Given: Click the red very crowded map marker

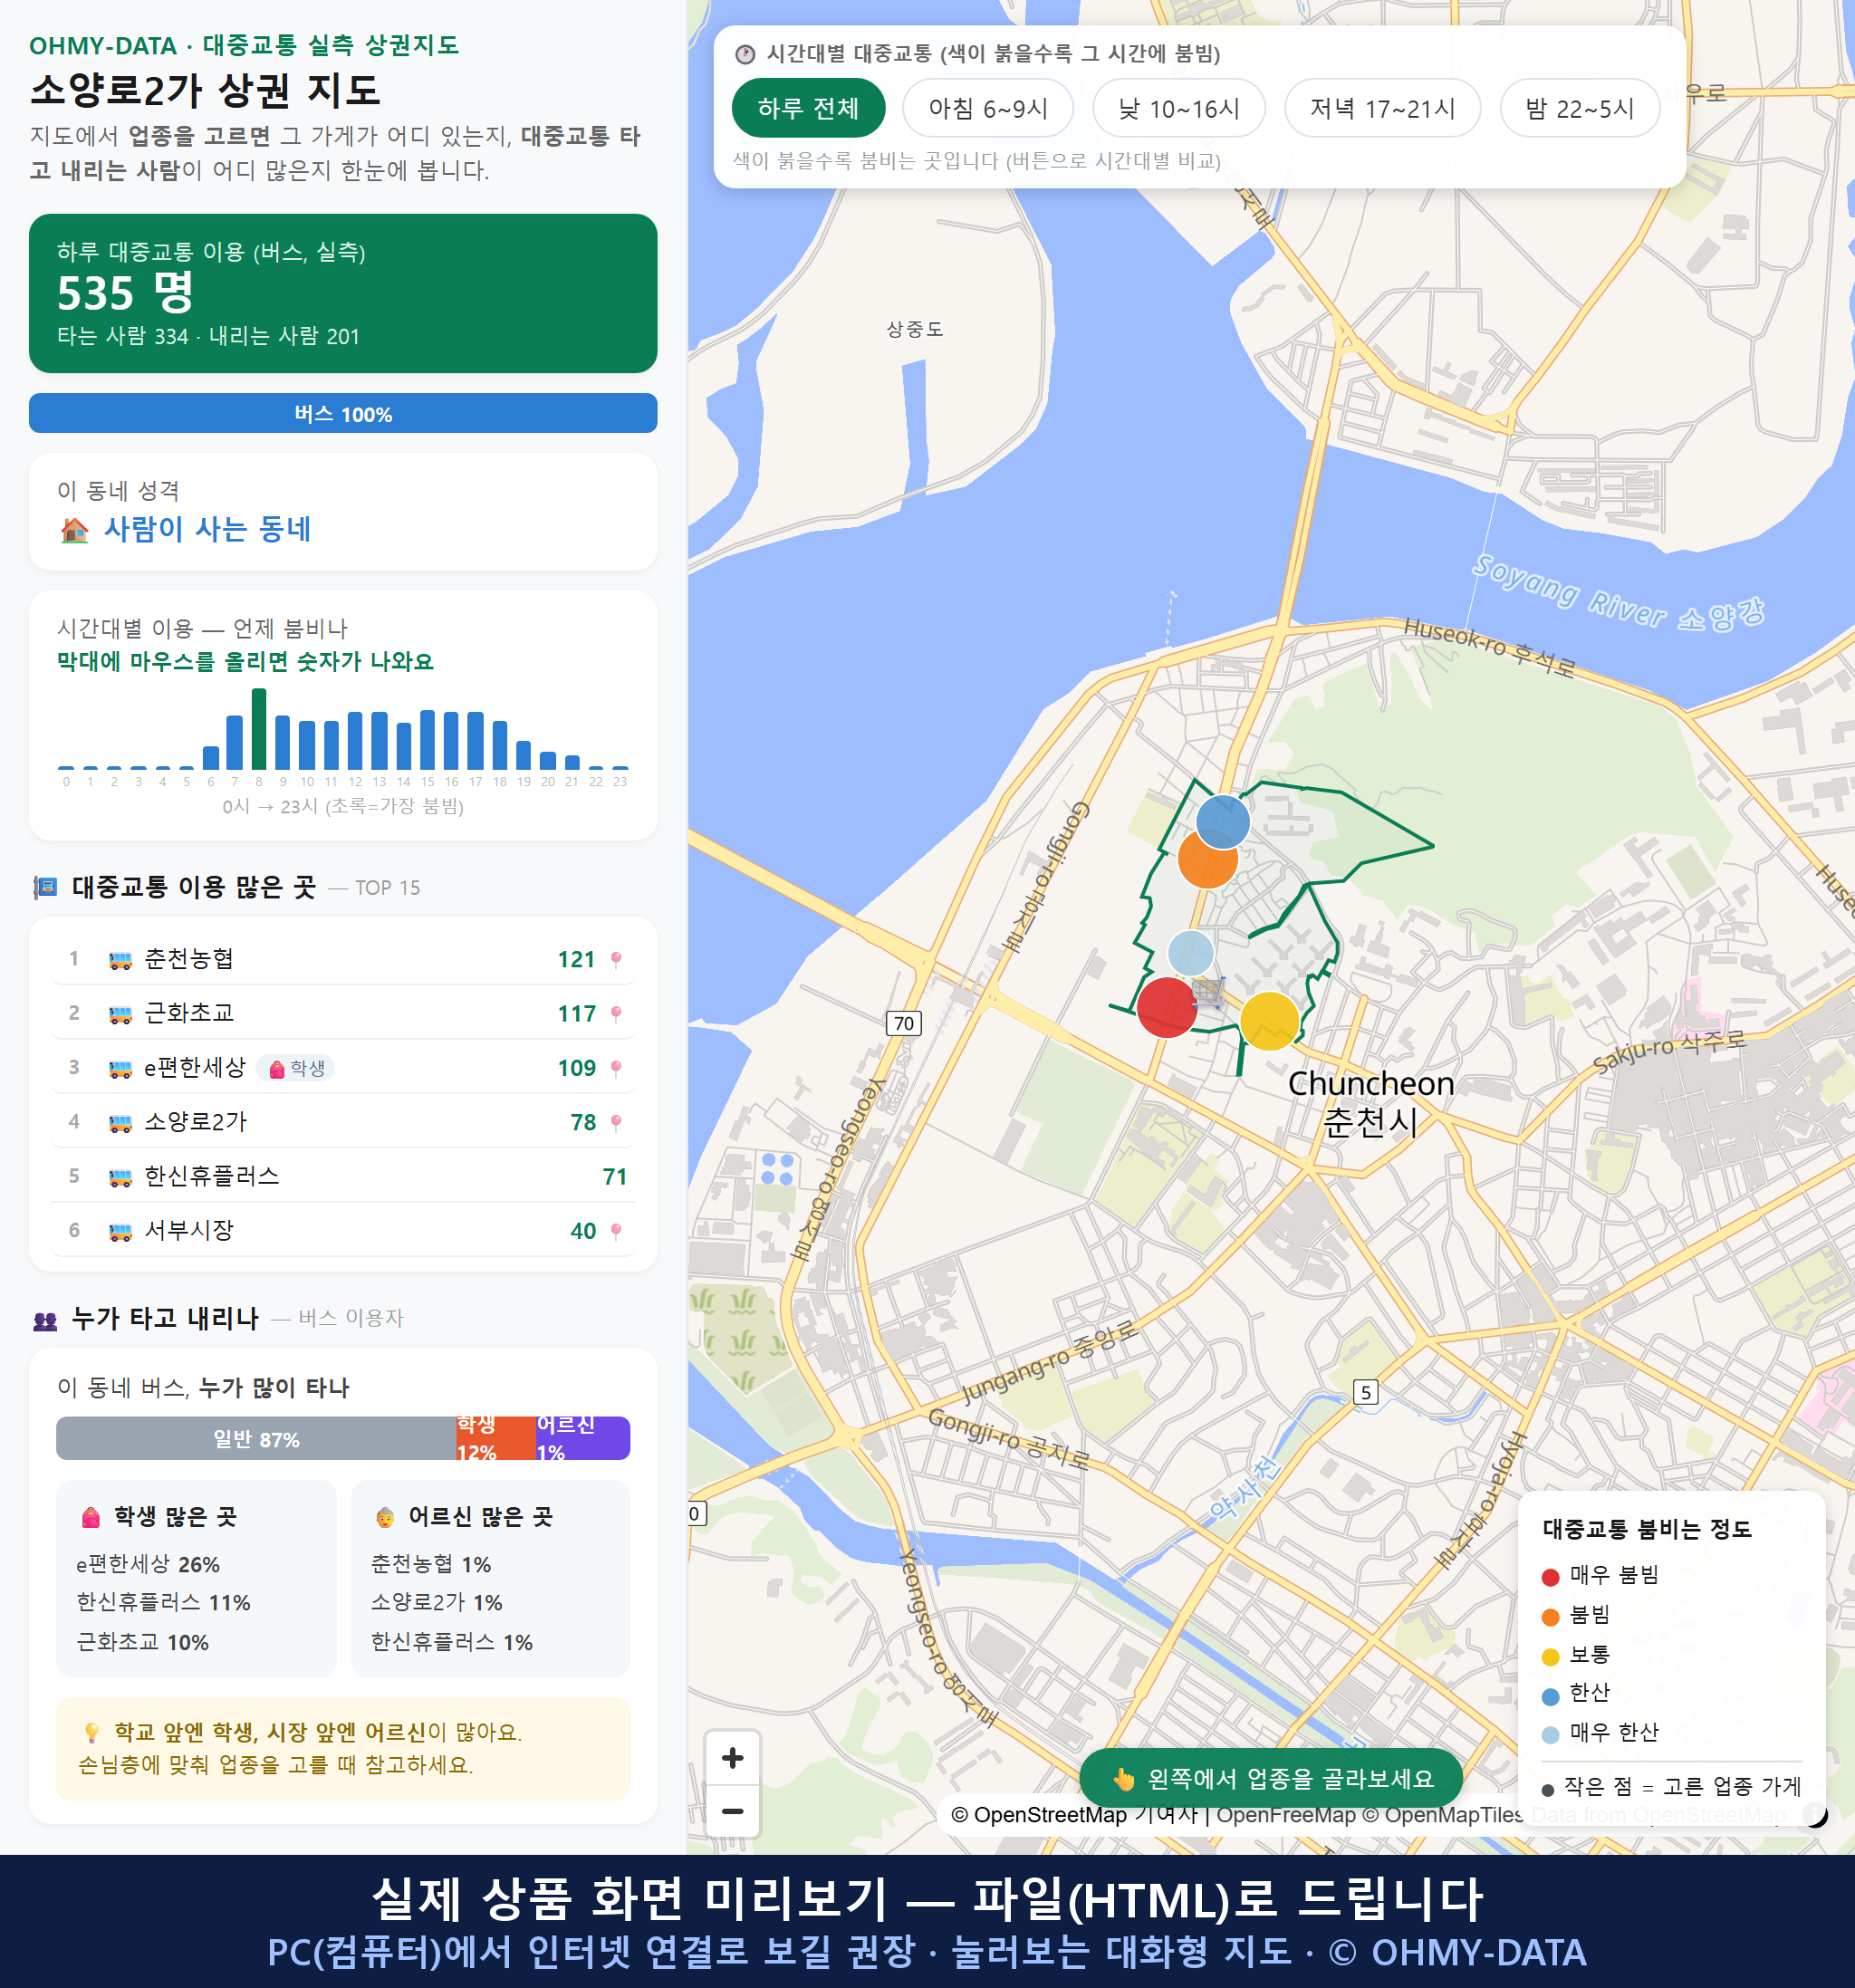Looking at the screenshot, I should pos(1167,1007).
